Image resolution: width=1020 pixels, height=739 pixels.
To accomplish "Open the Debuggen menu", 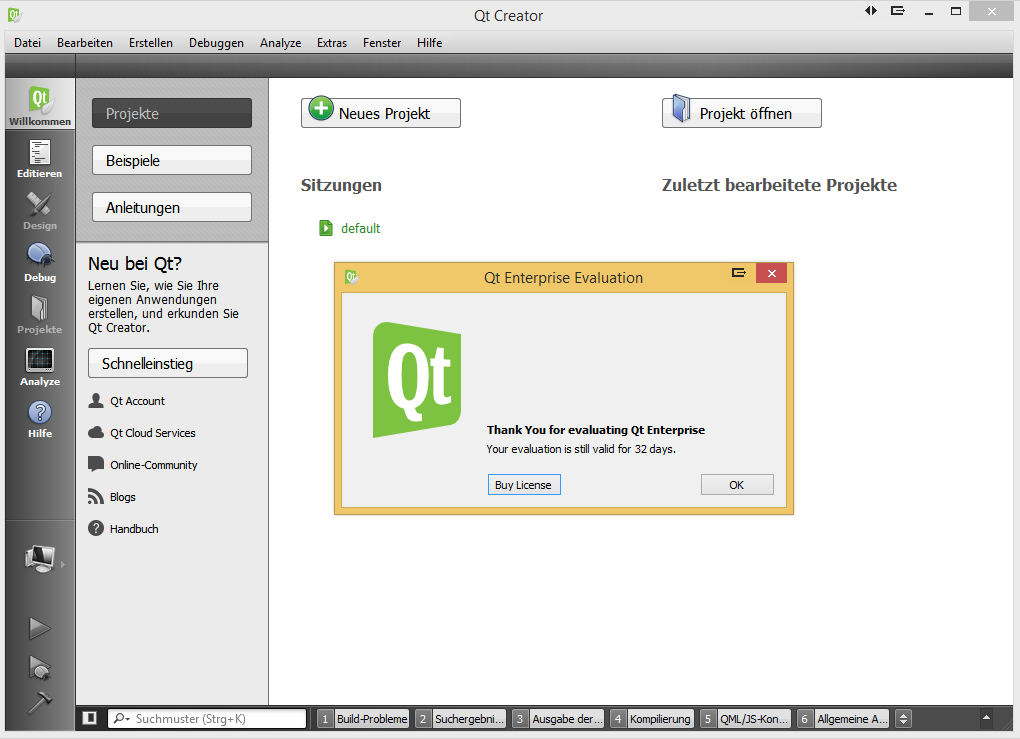I will 216,43.
